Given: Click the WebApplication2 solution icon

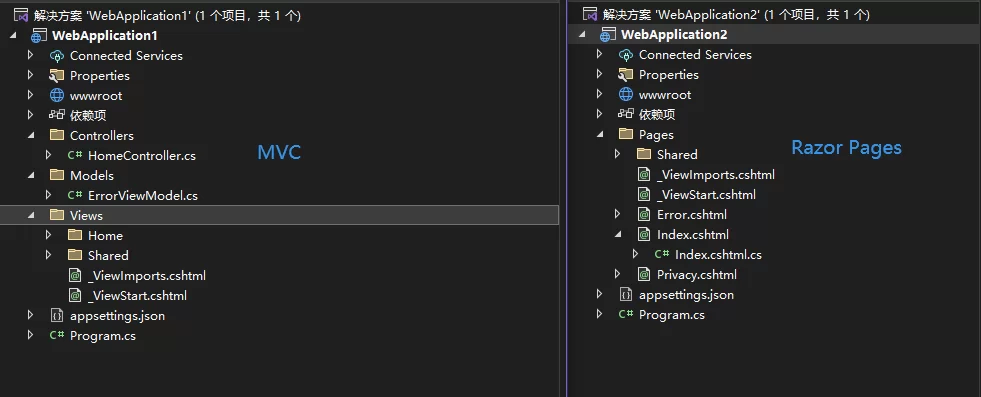Looking at the screenshot, I should coord(590,14).
